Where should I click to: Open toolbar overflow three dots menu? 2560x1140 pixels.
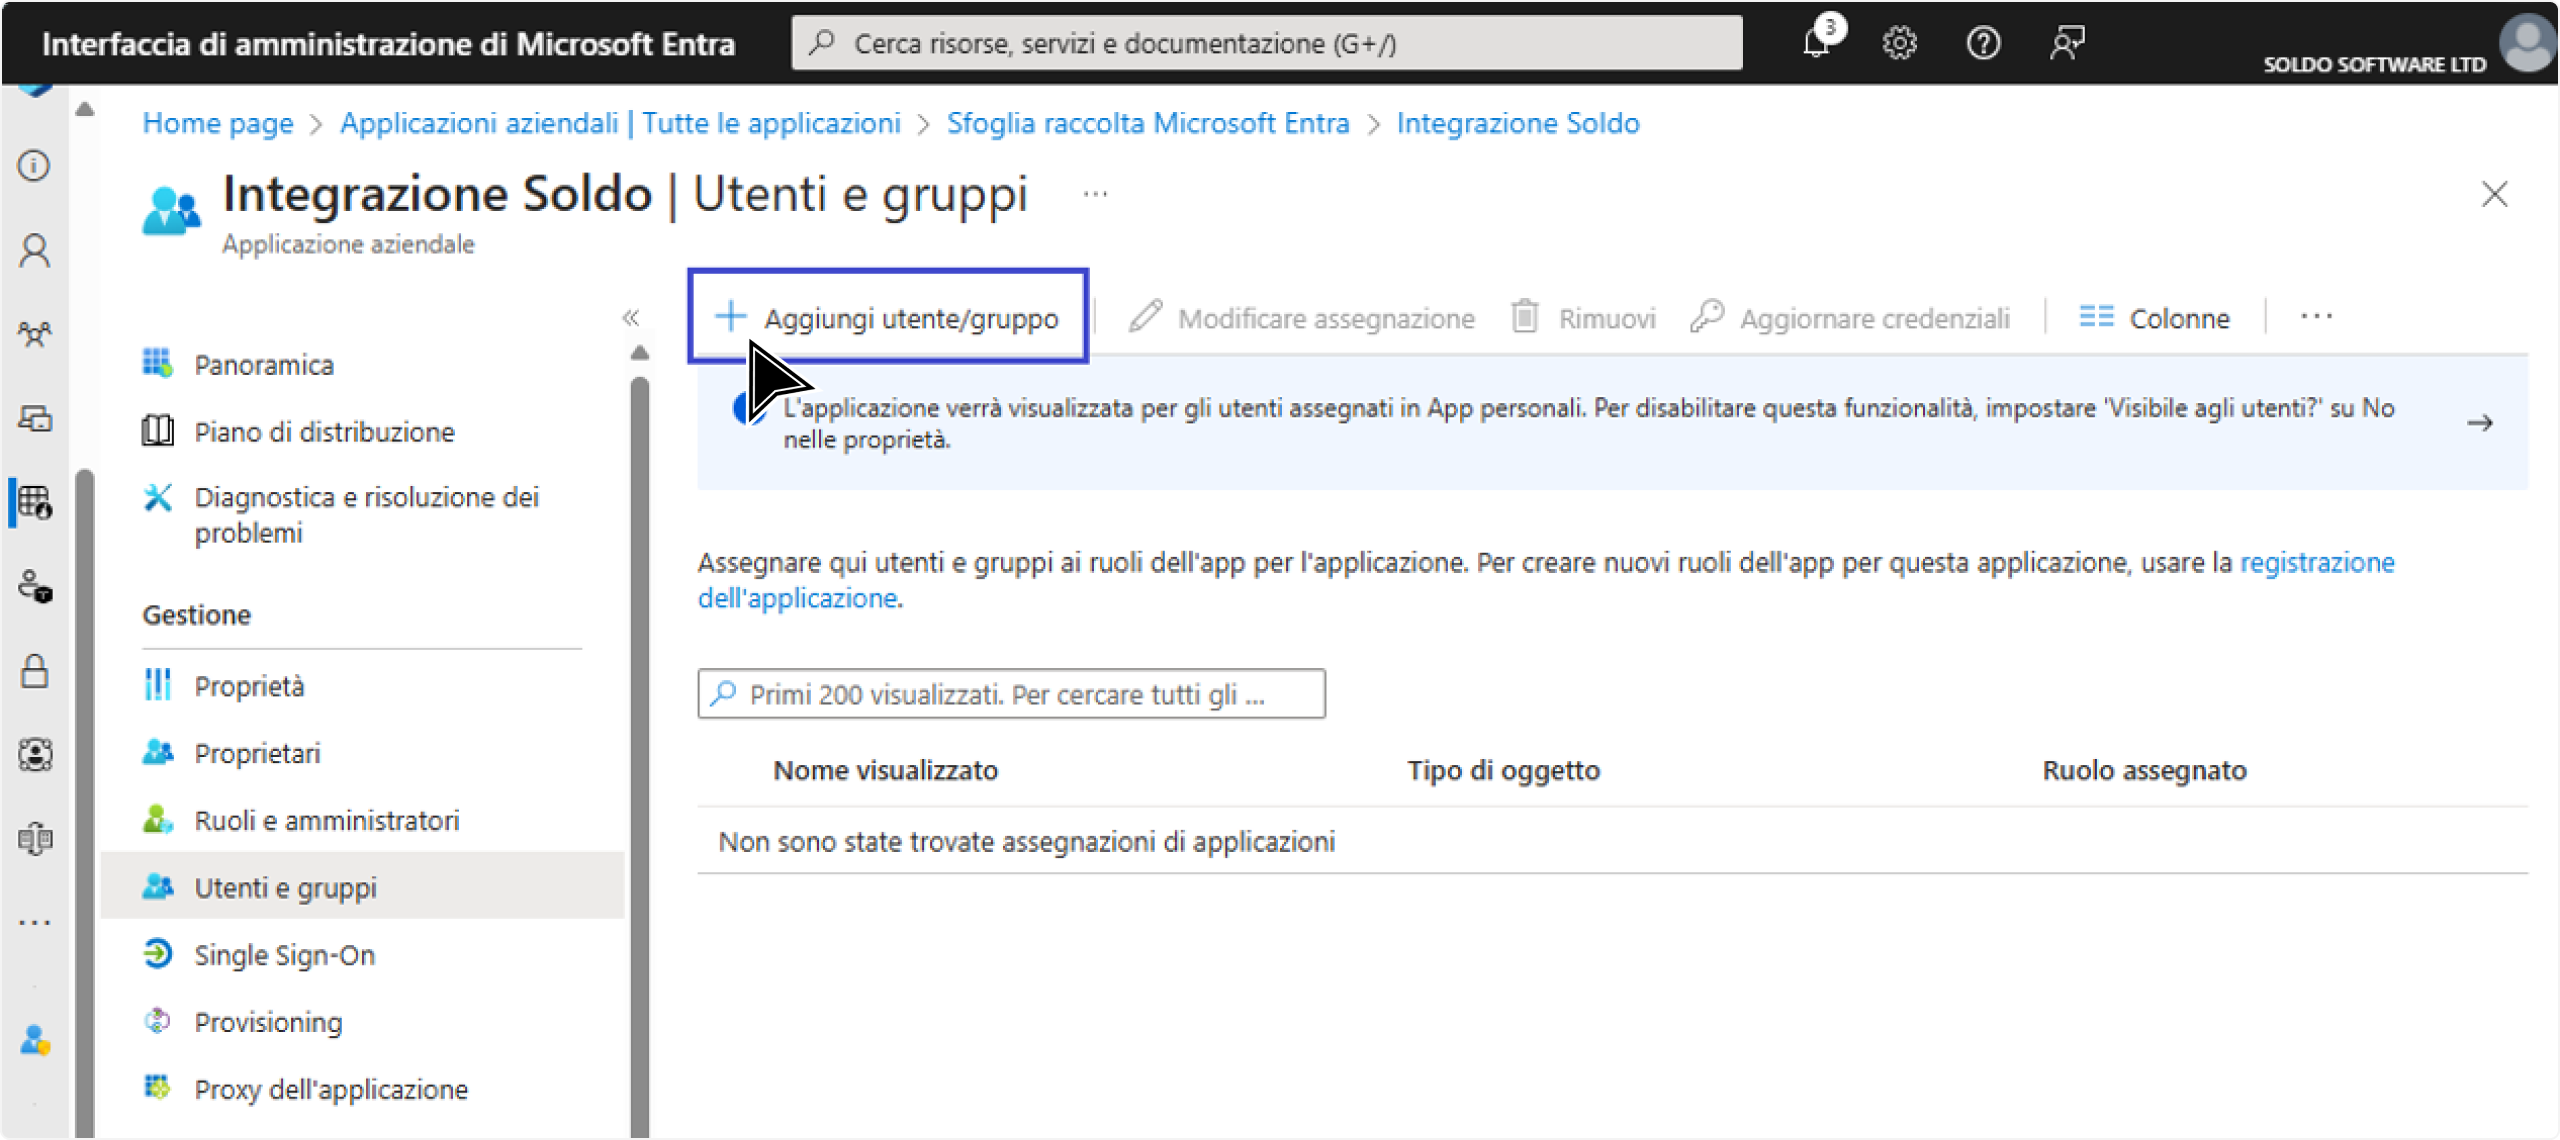2316,316
